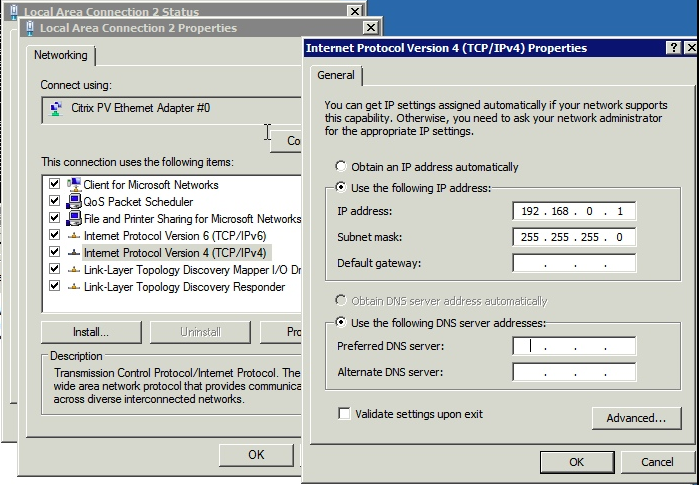The height and width of the screenshot is (486, 700).
Task: Toggle Link-Layer Topology Discovery Responder checkbox
Action: pyautogui.click(x=54, y=285)
